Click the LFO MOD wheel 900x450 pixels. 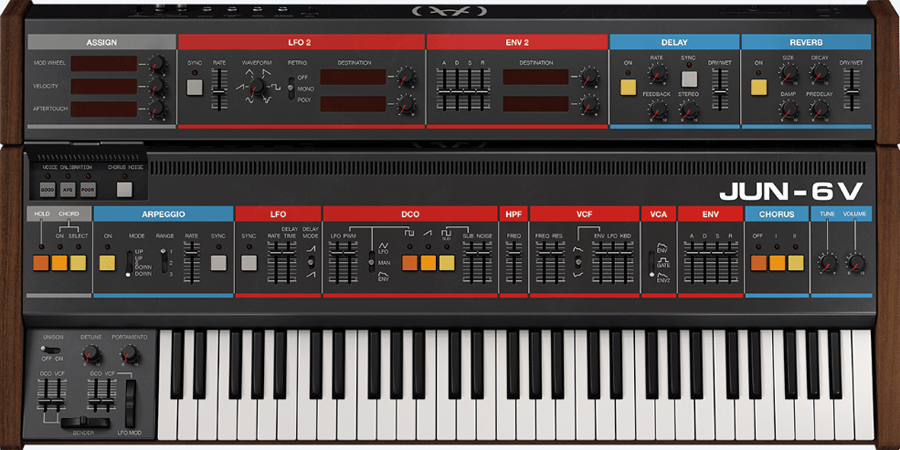click(x=131, y=404)
